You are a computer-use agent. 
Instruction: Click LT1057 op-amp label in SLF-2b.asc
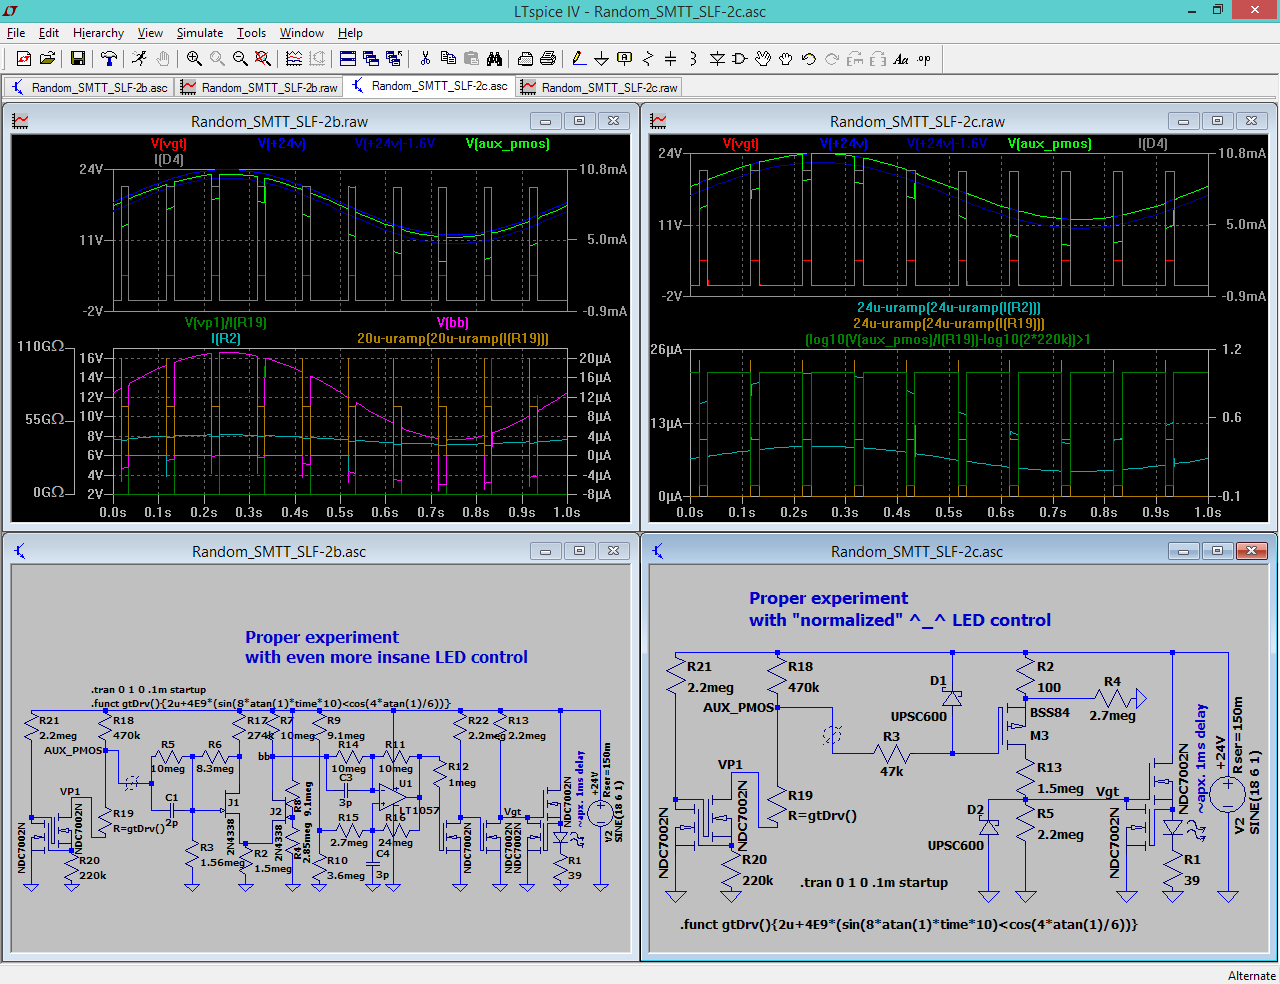(x=421, y=811)
